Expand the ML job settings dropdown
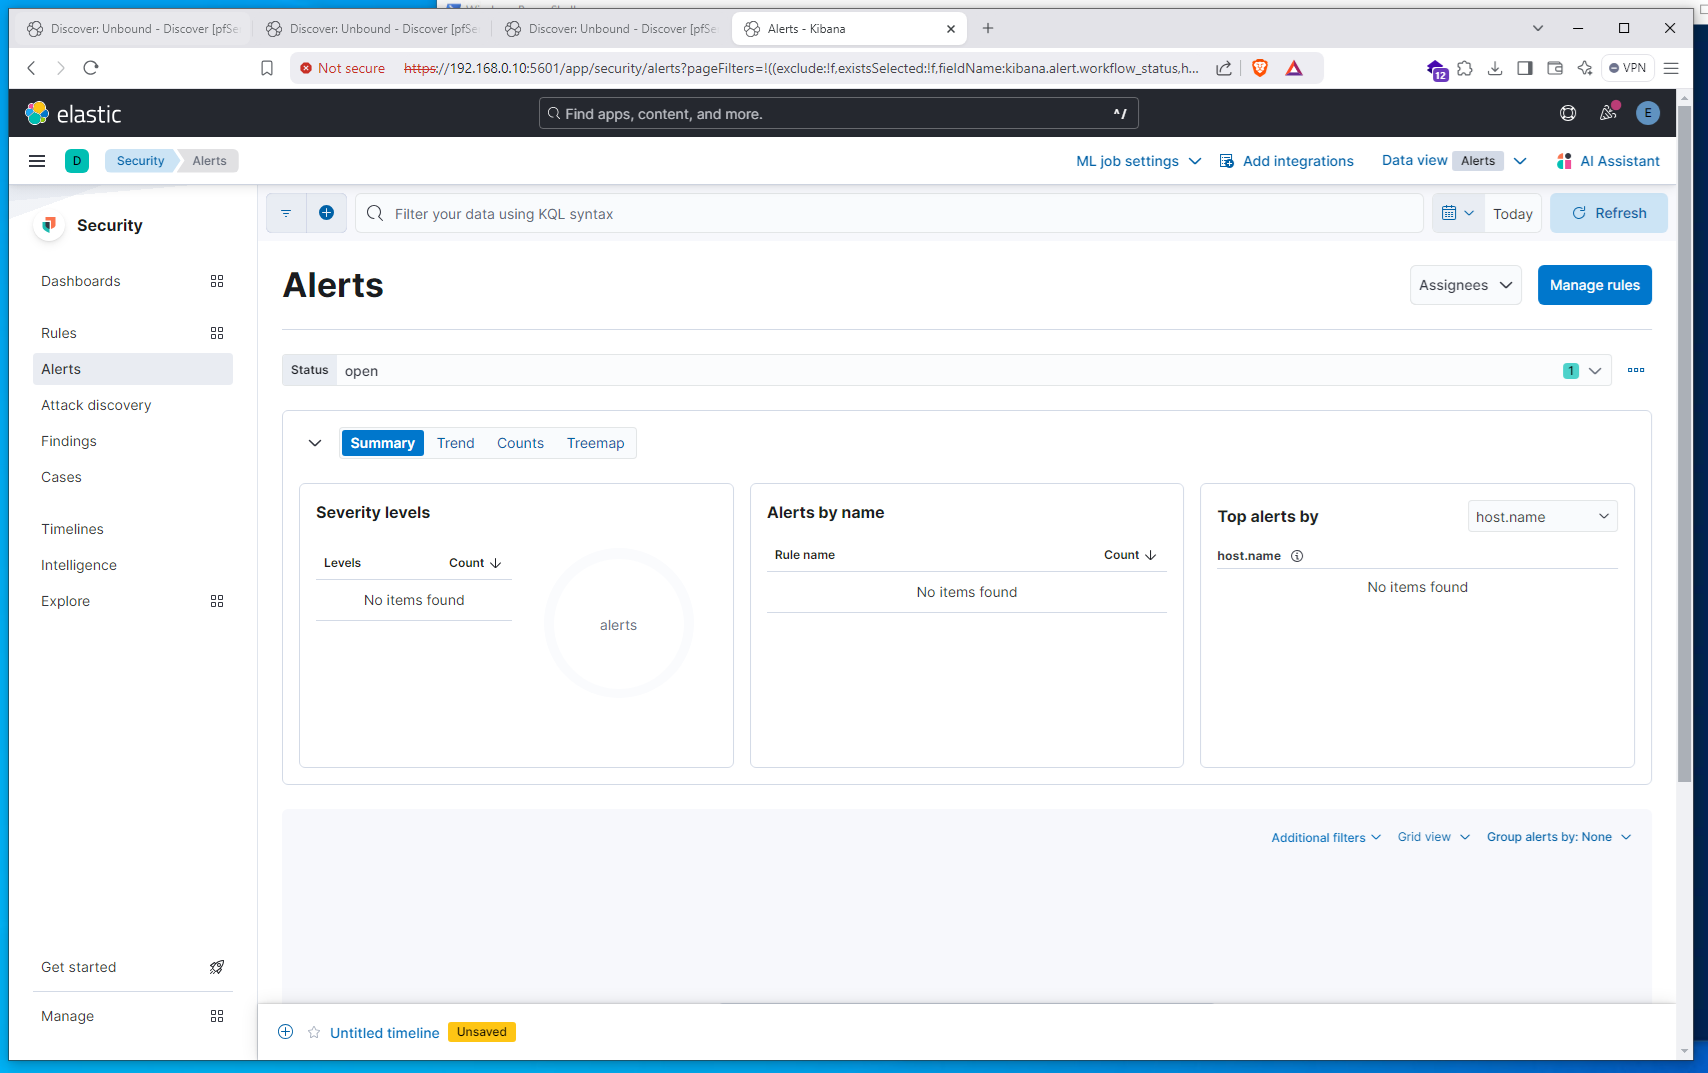The image size is (1708, 1073). 1138,161
